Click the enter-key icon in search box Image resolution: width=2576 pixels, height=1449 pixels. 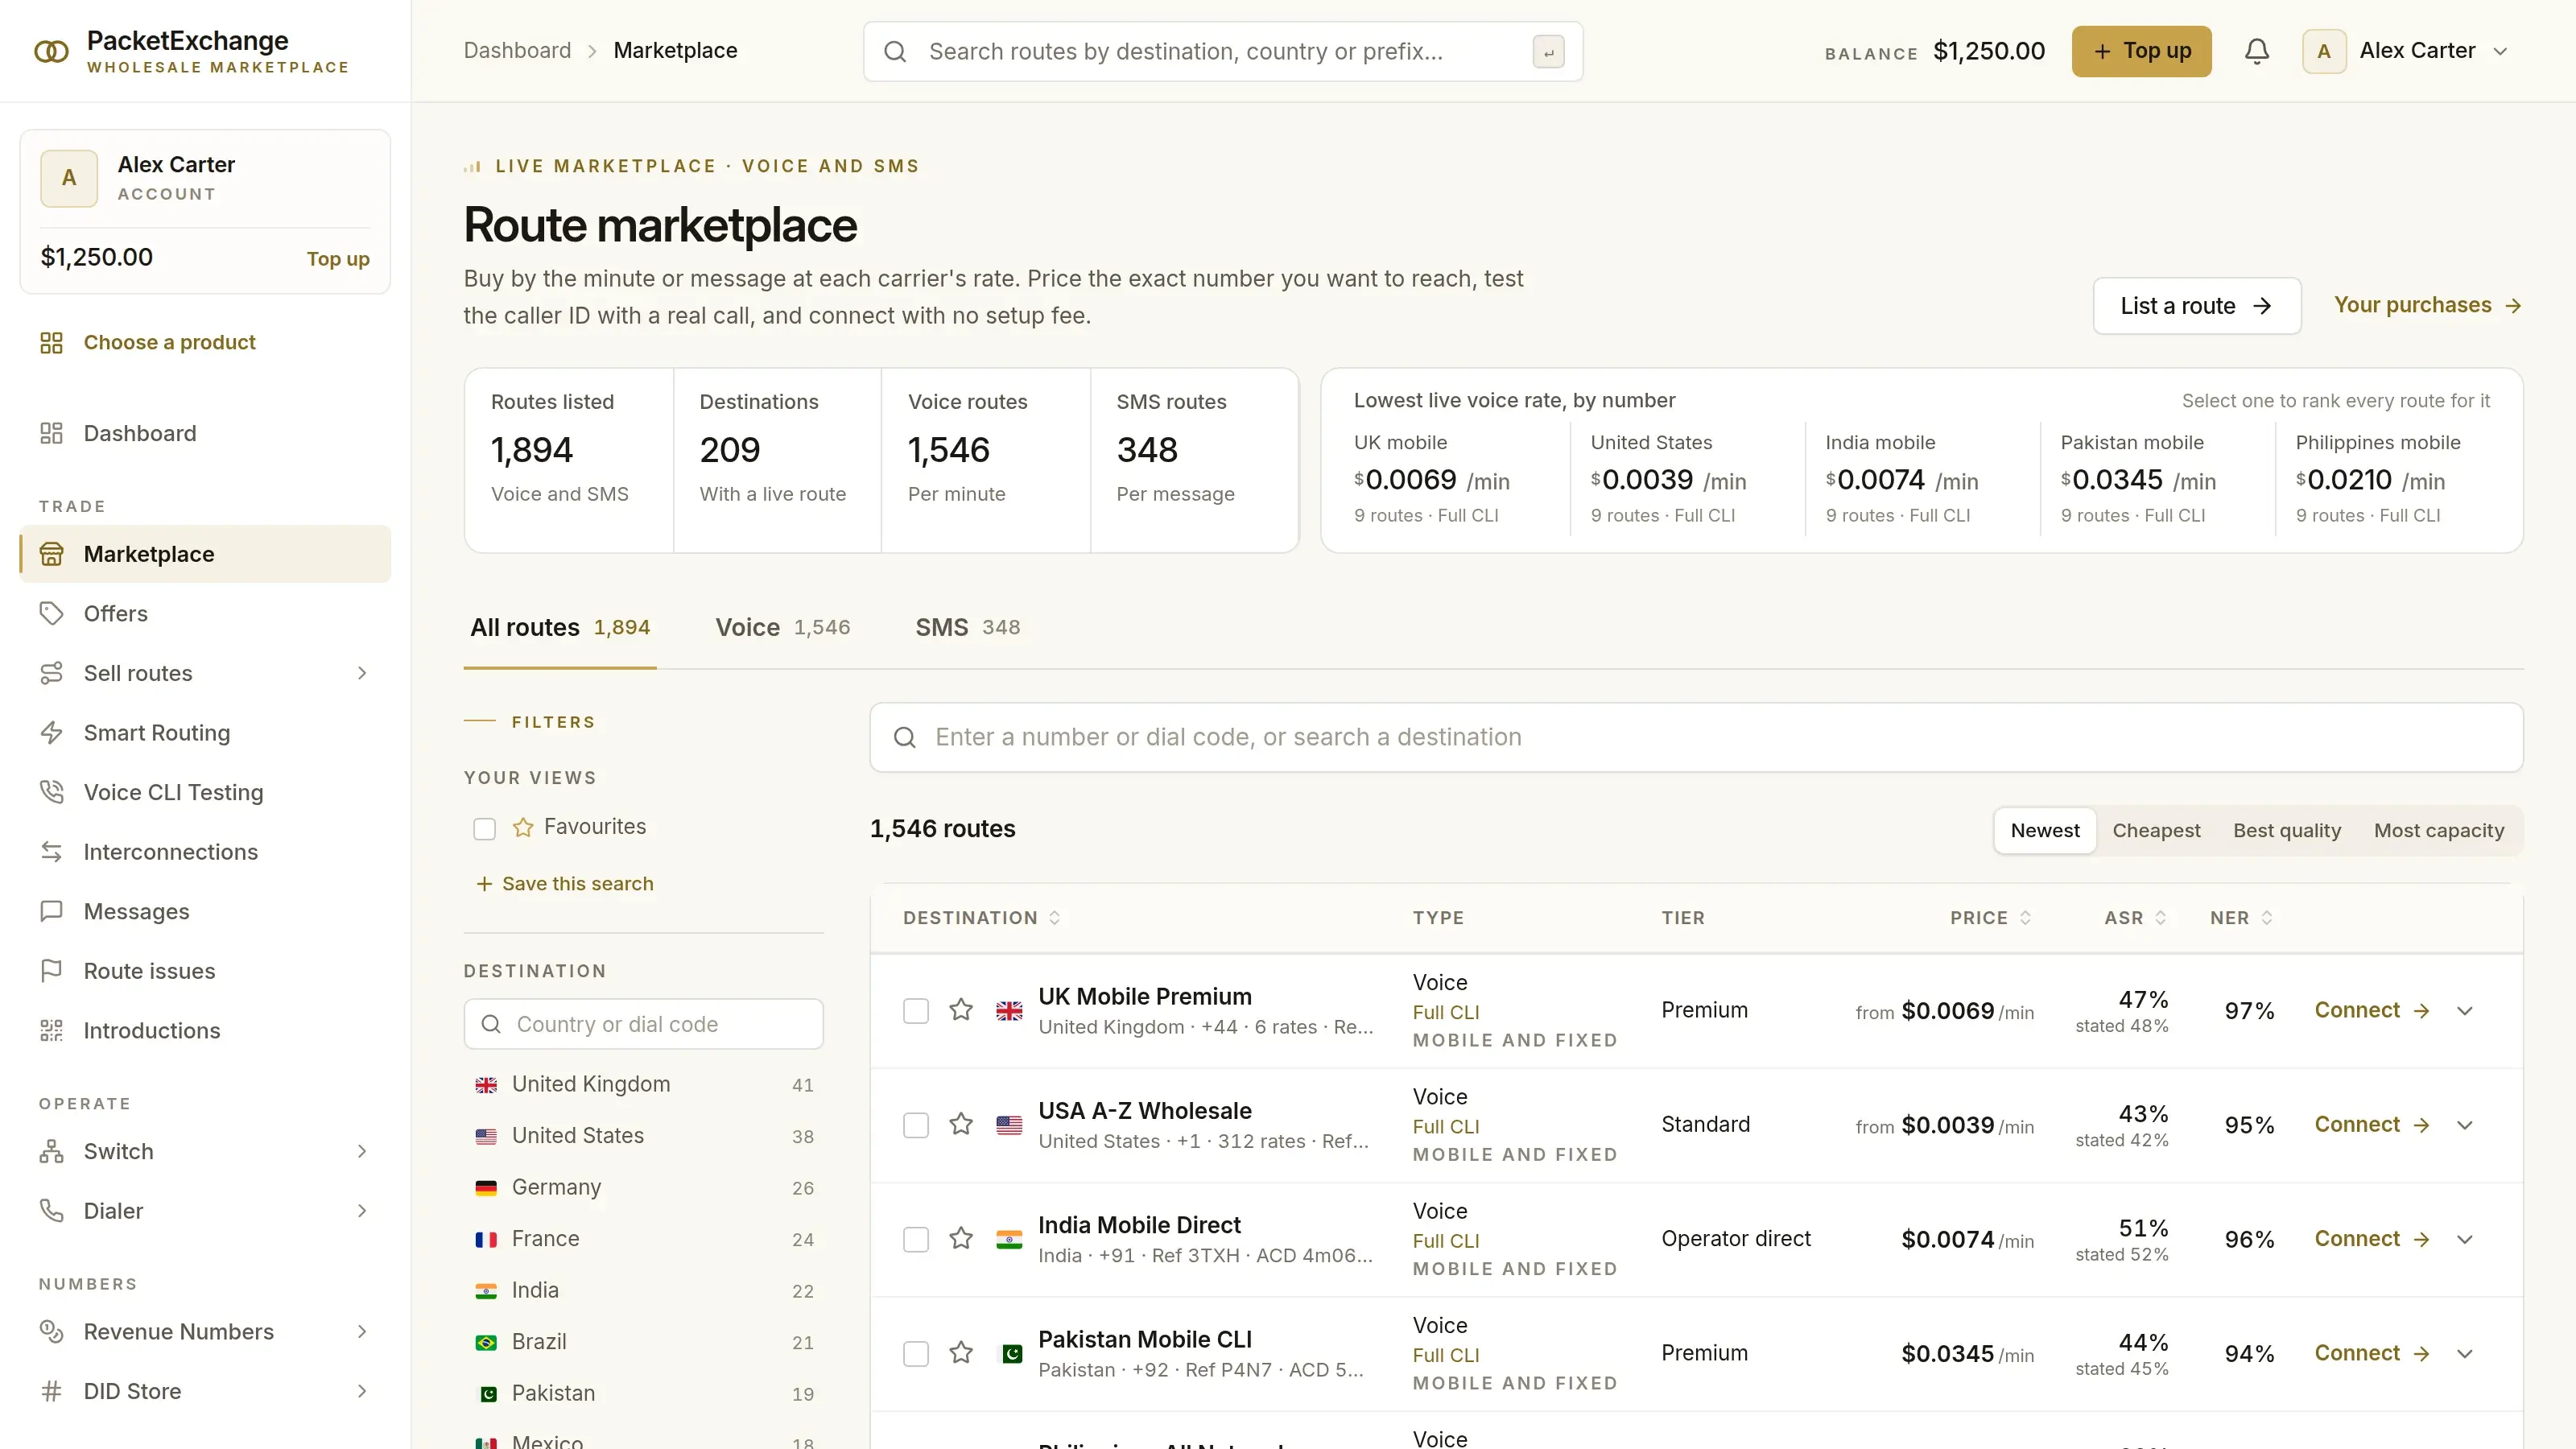1548,52
